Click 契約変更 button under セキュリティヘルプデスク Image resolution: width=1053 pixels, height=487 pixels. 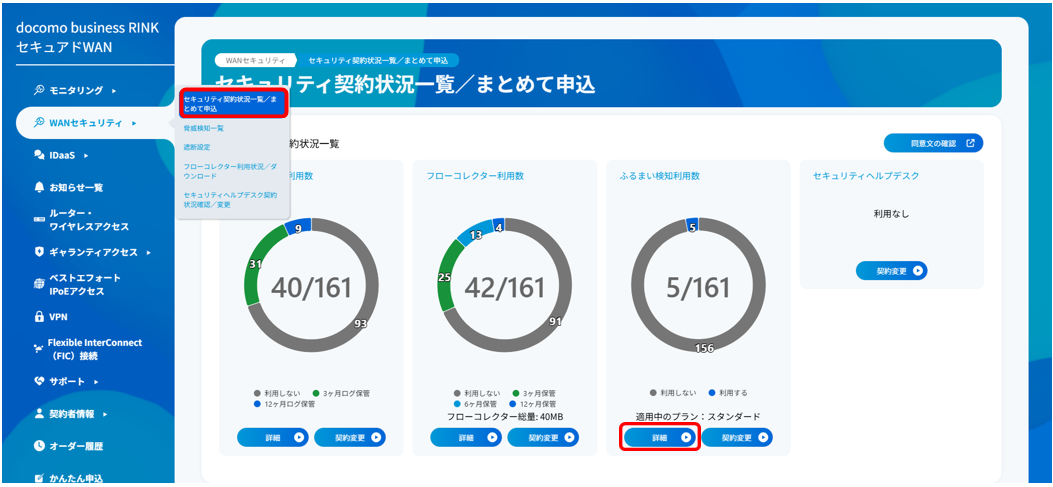point(891,271)
